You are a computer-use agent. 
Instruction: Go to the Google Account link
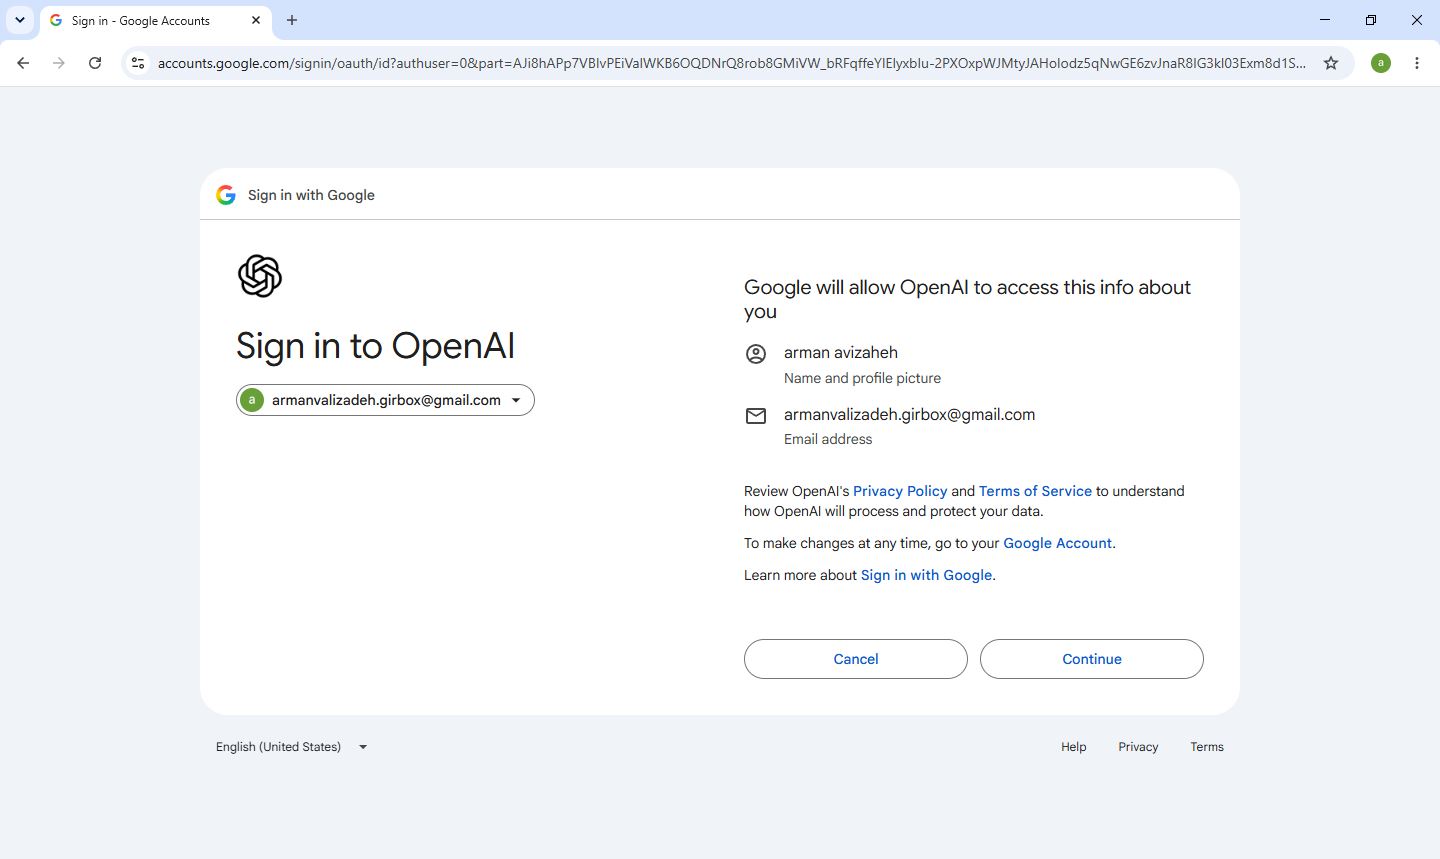click(1057, 543)
